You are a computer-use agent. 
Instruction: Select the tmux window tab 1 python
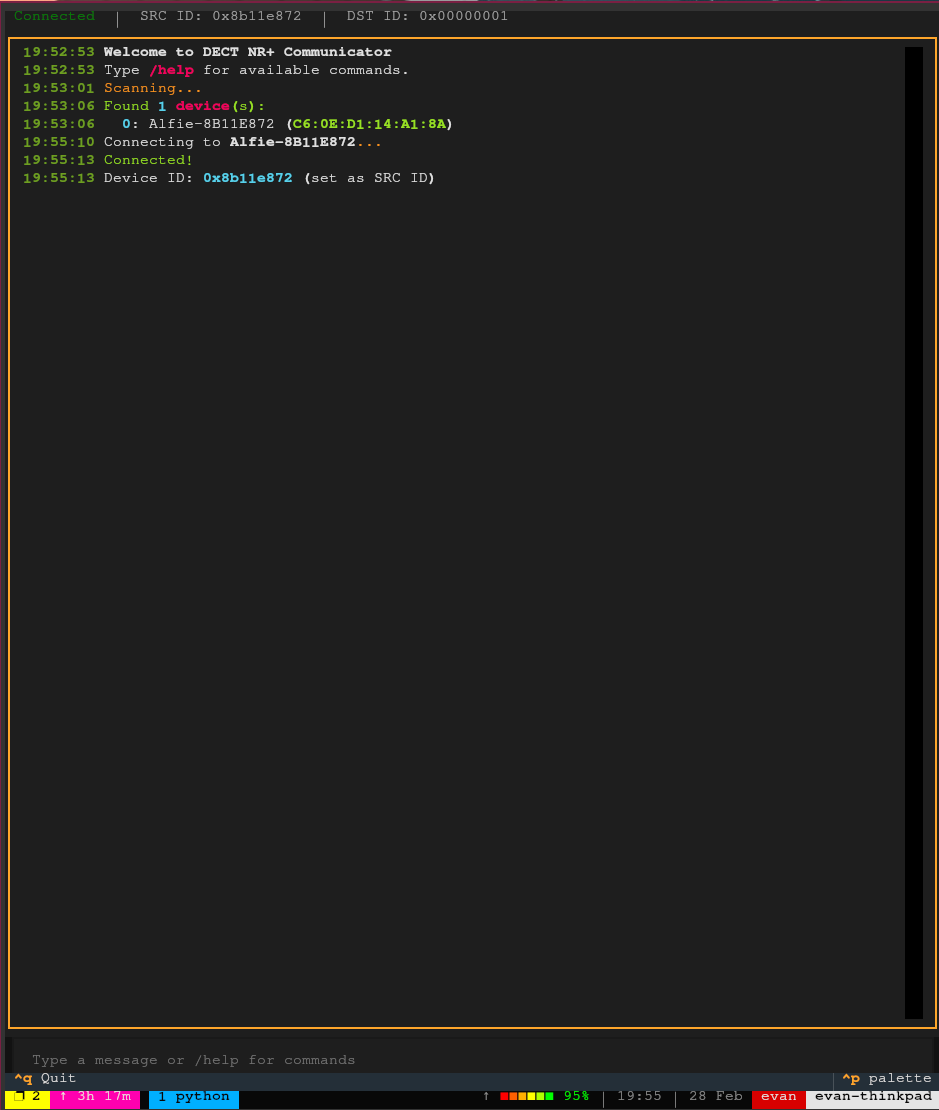click(194, 1096)
